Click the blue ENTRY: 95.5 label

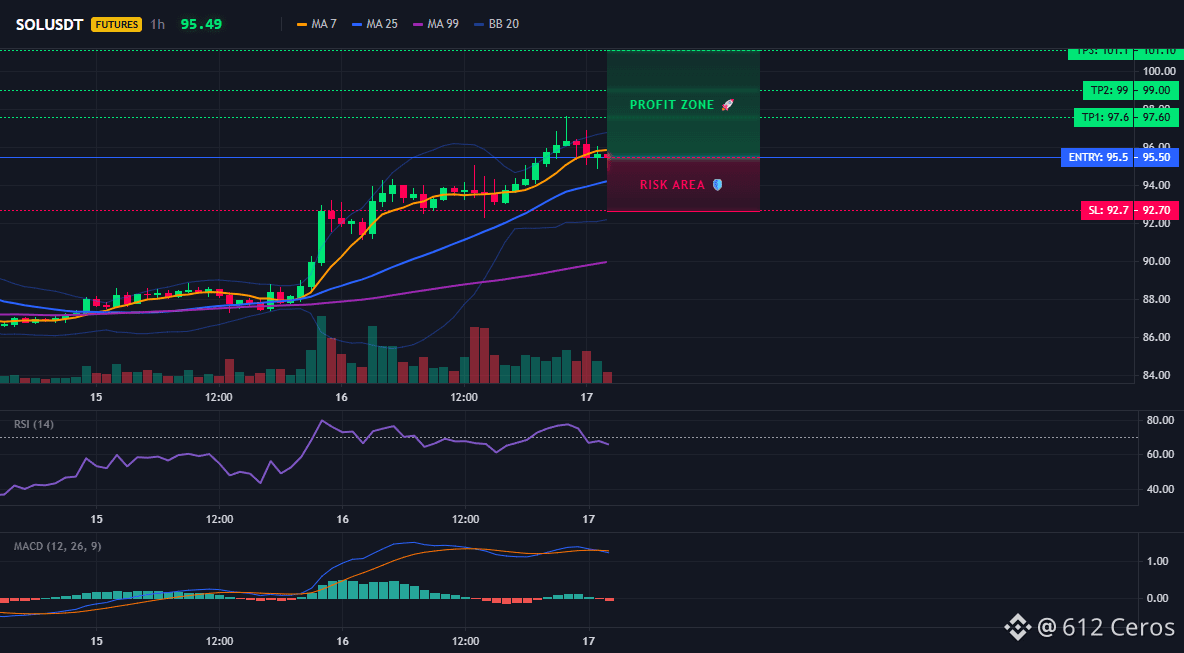(x=1098, y=158)
